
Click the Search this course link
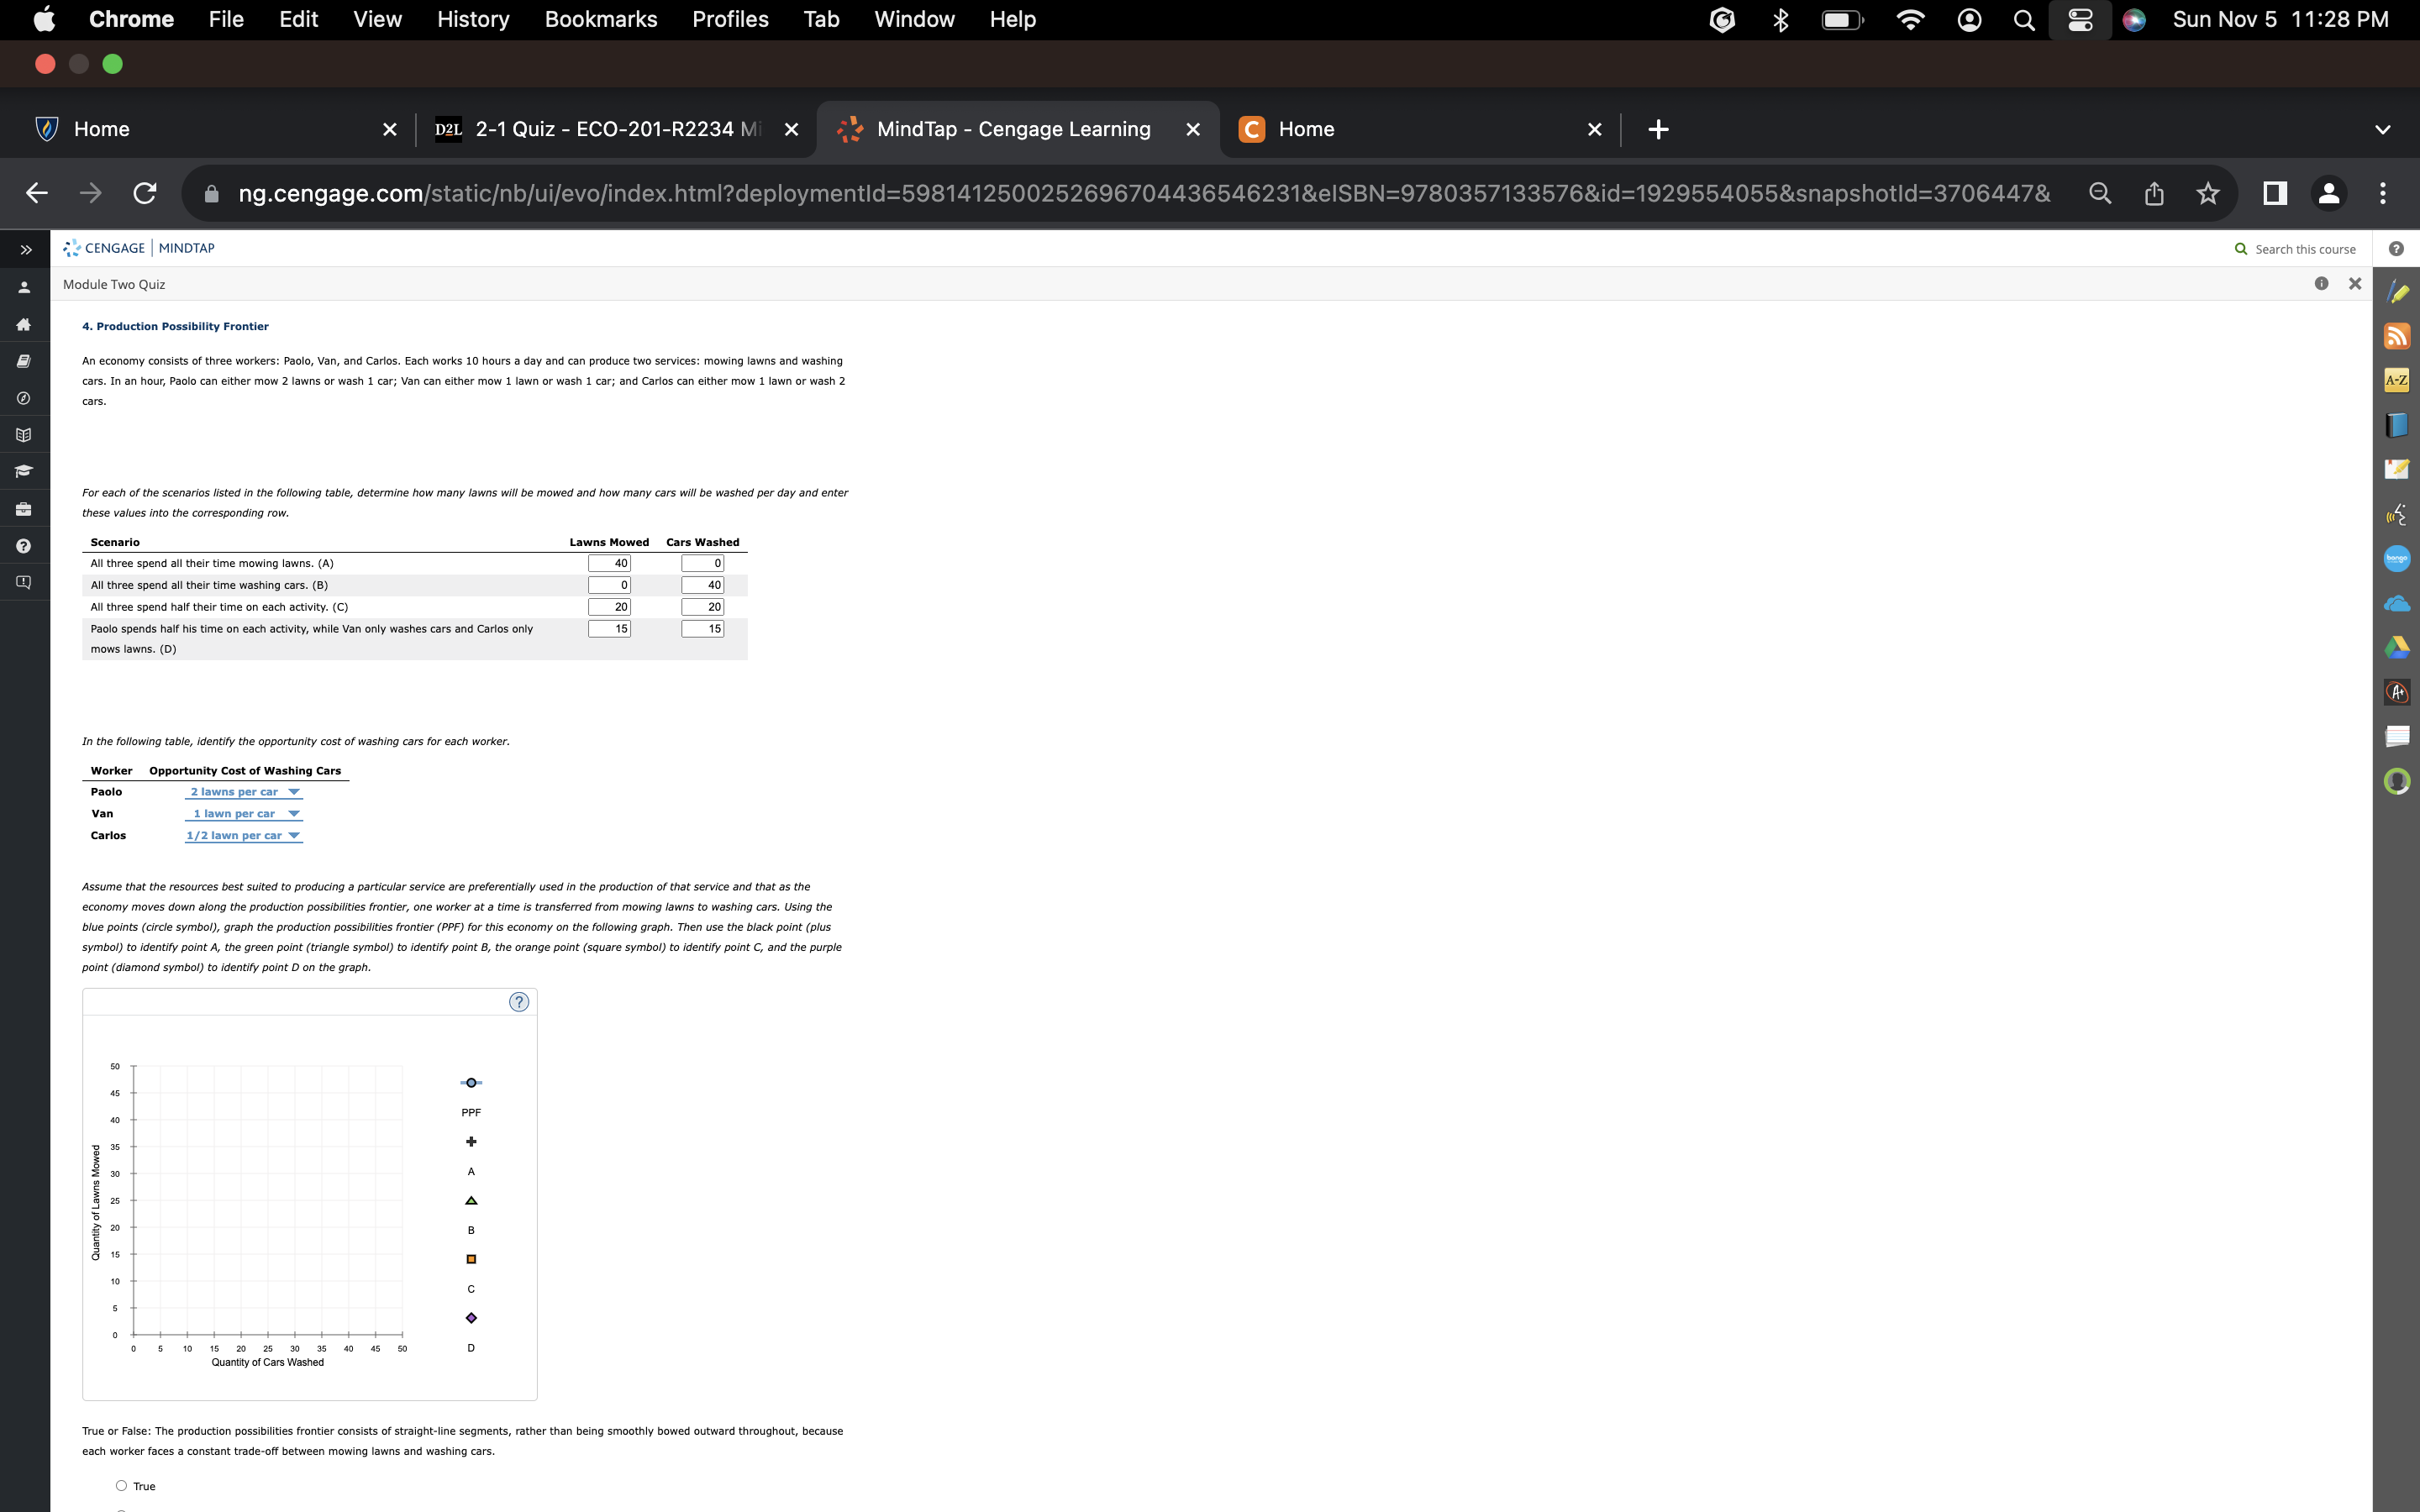point(2303,249)
